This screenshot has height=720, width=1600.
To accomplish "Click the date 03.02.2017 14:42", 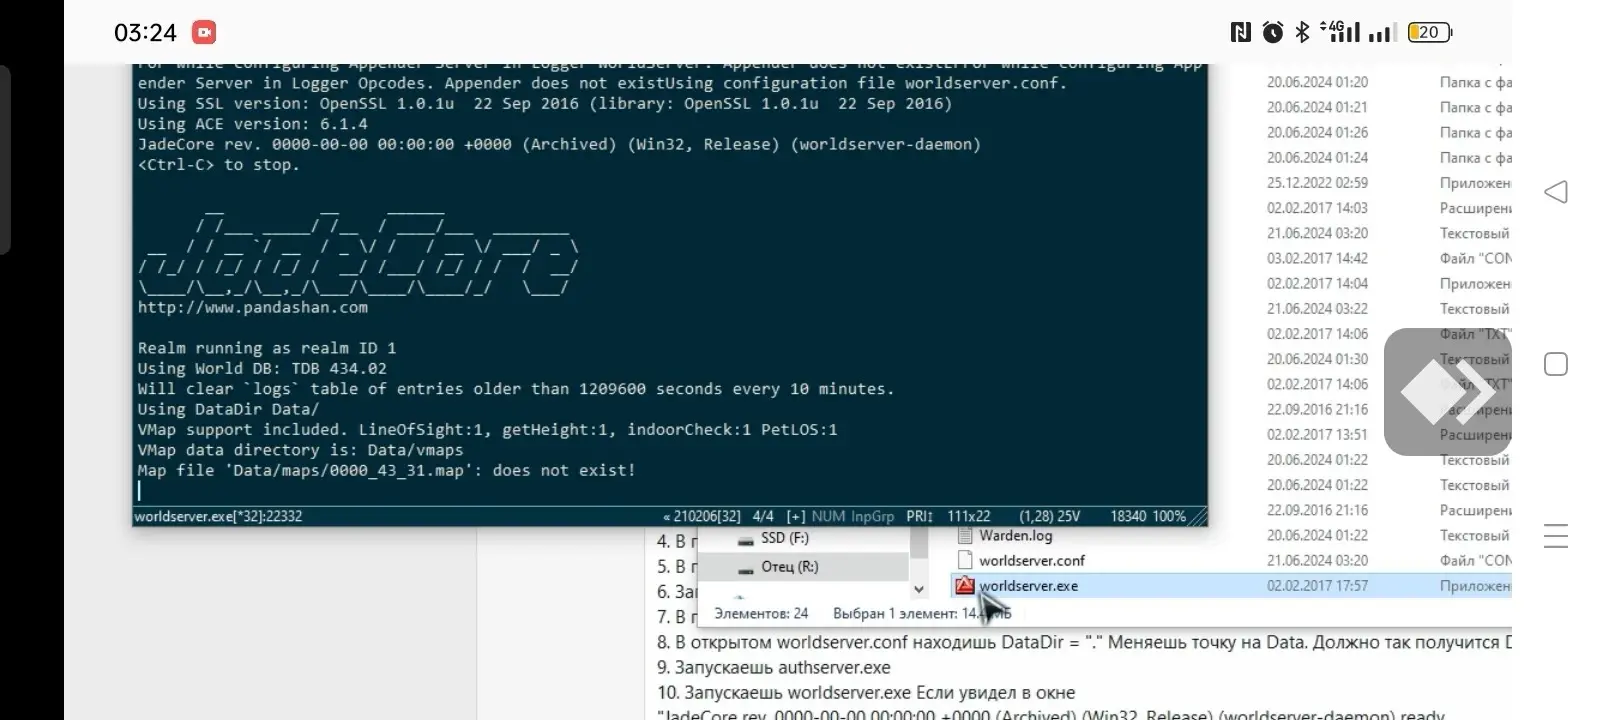I will pos(1317,258).
